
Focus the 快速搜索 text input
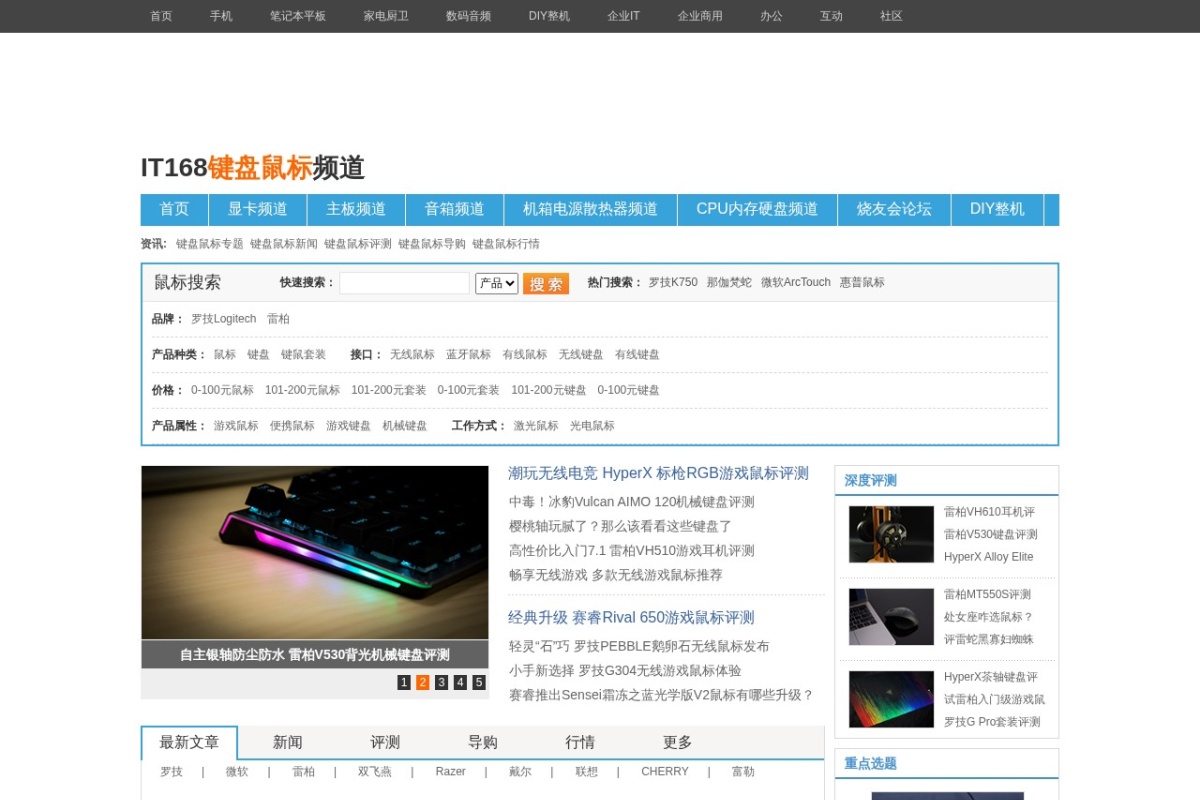(x=404, y=283)
